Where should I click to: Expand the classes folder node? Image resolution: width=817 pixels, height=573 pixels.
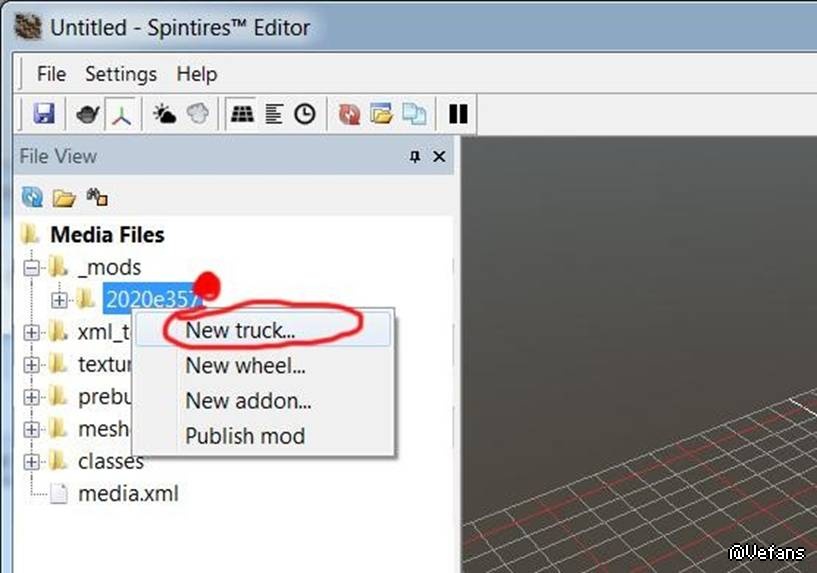(31, 462)
